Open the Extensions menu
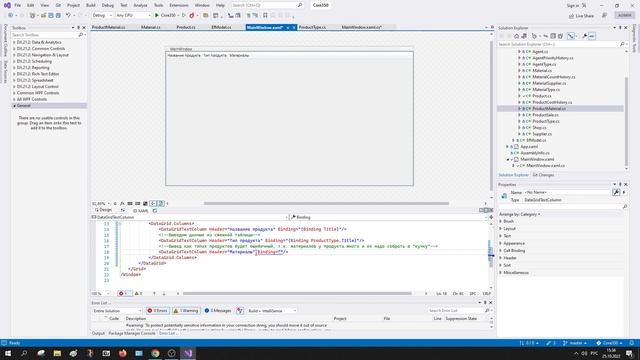 [x=179, y=5]
